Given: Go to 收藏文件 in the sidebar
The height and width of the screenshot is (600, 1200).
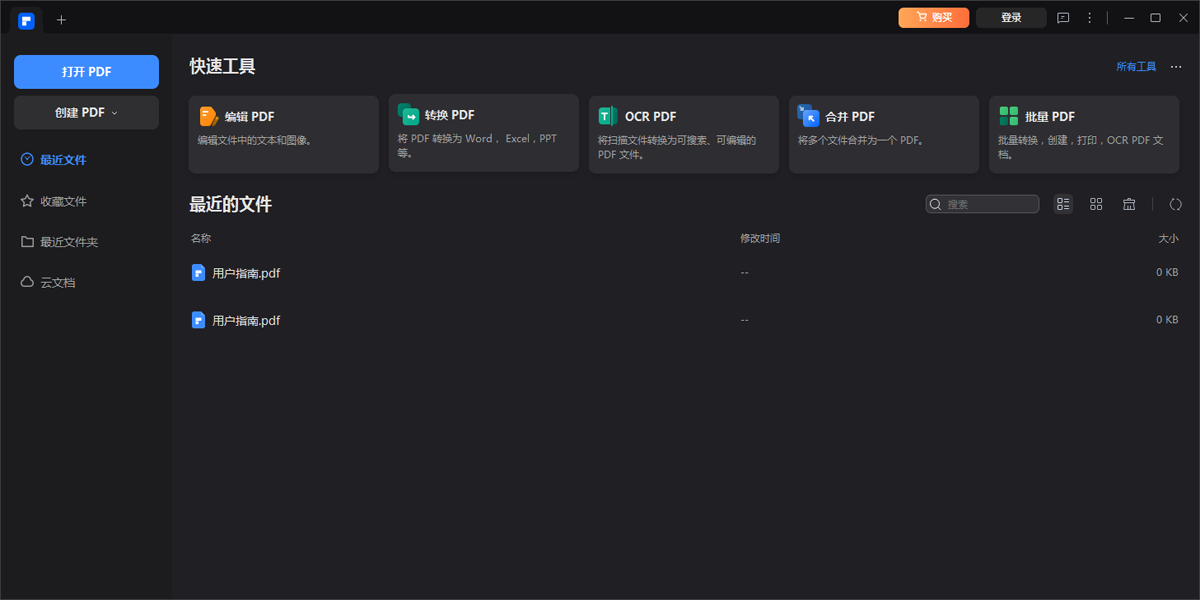Looking at the screenshot, I should 63,201.
